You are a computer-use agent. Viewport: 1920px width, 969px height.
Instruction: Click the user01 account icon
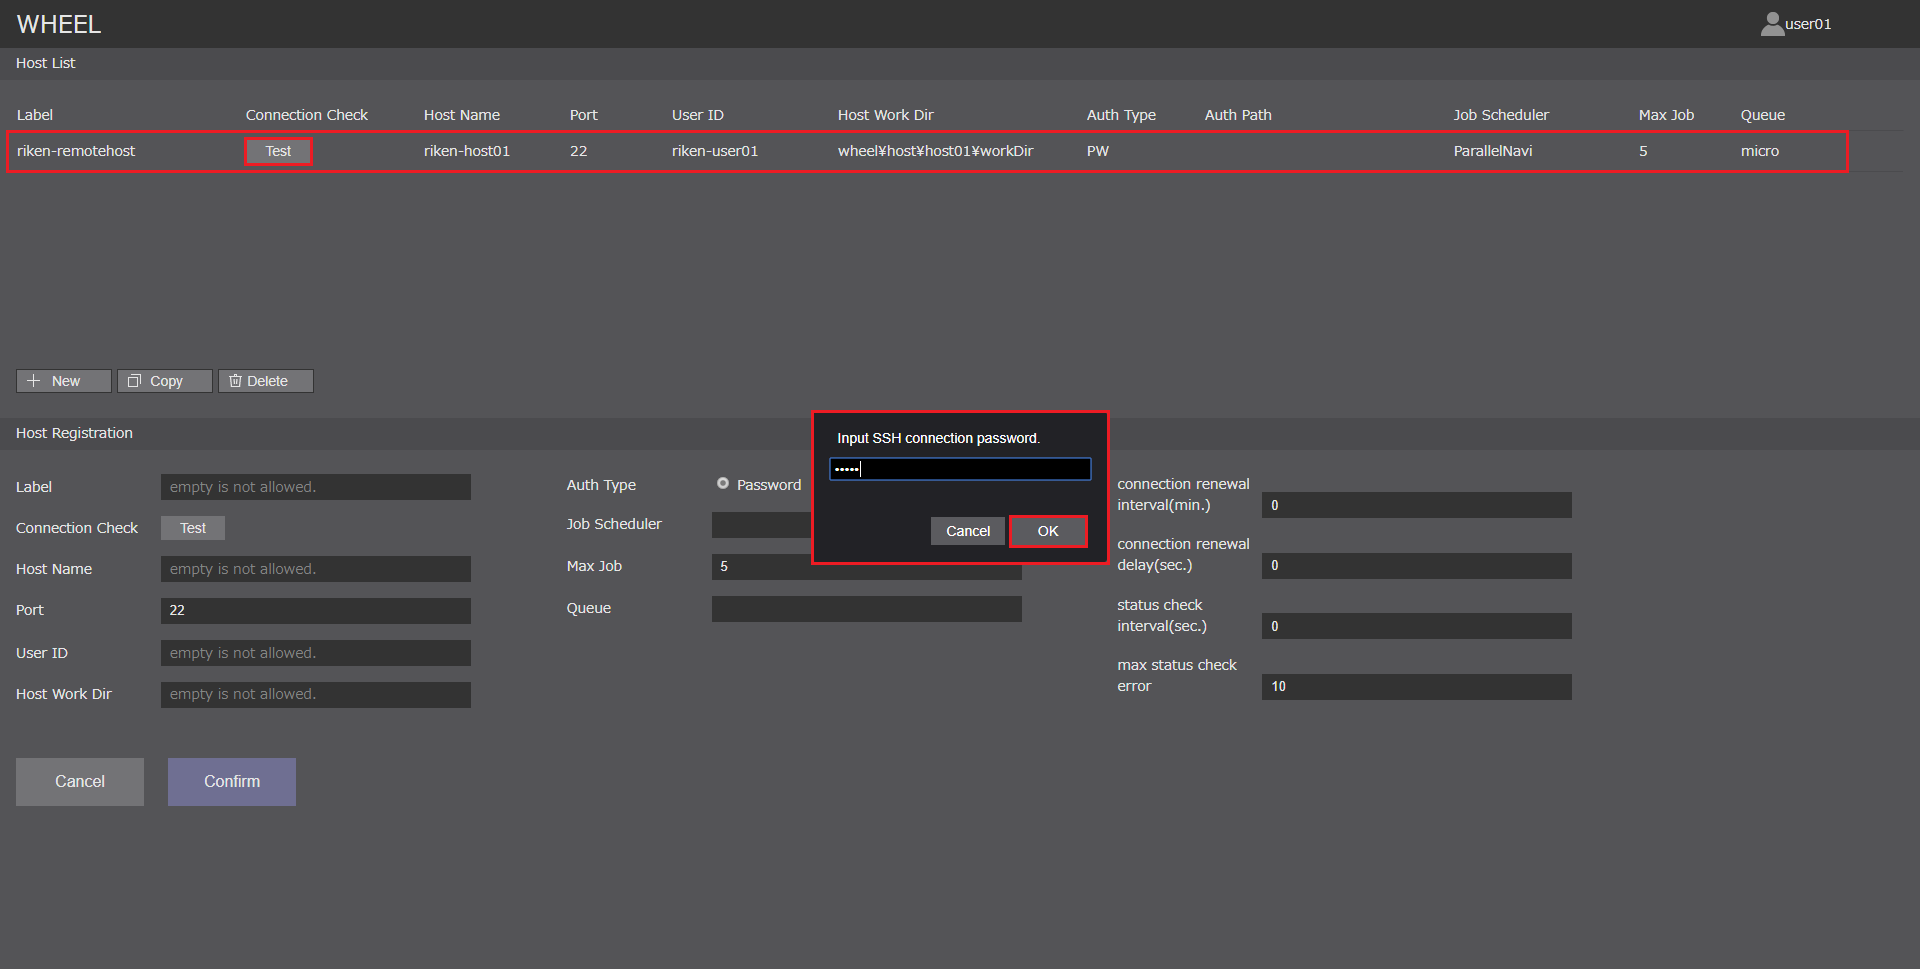point(1772,24)
